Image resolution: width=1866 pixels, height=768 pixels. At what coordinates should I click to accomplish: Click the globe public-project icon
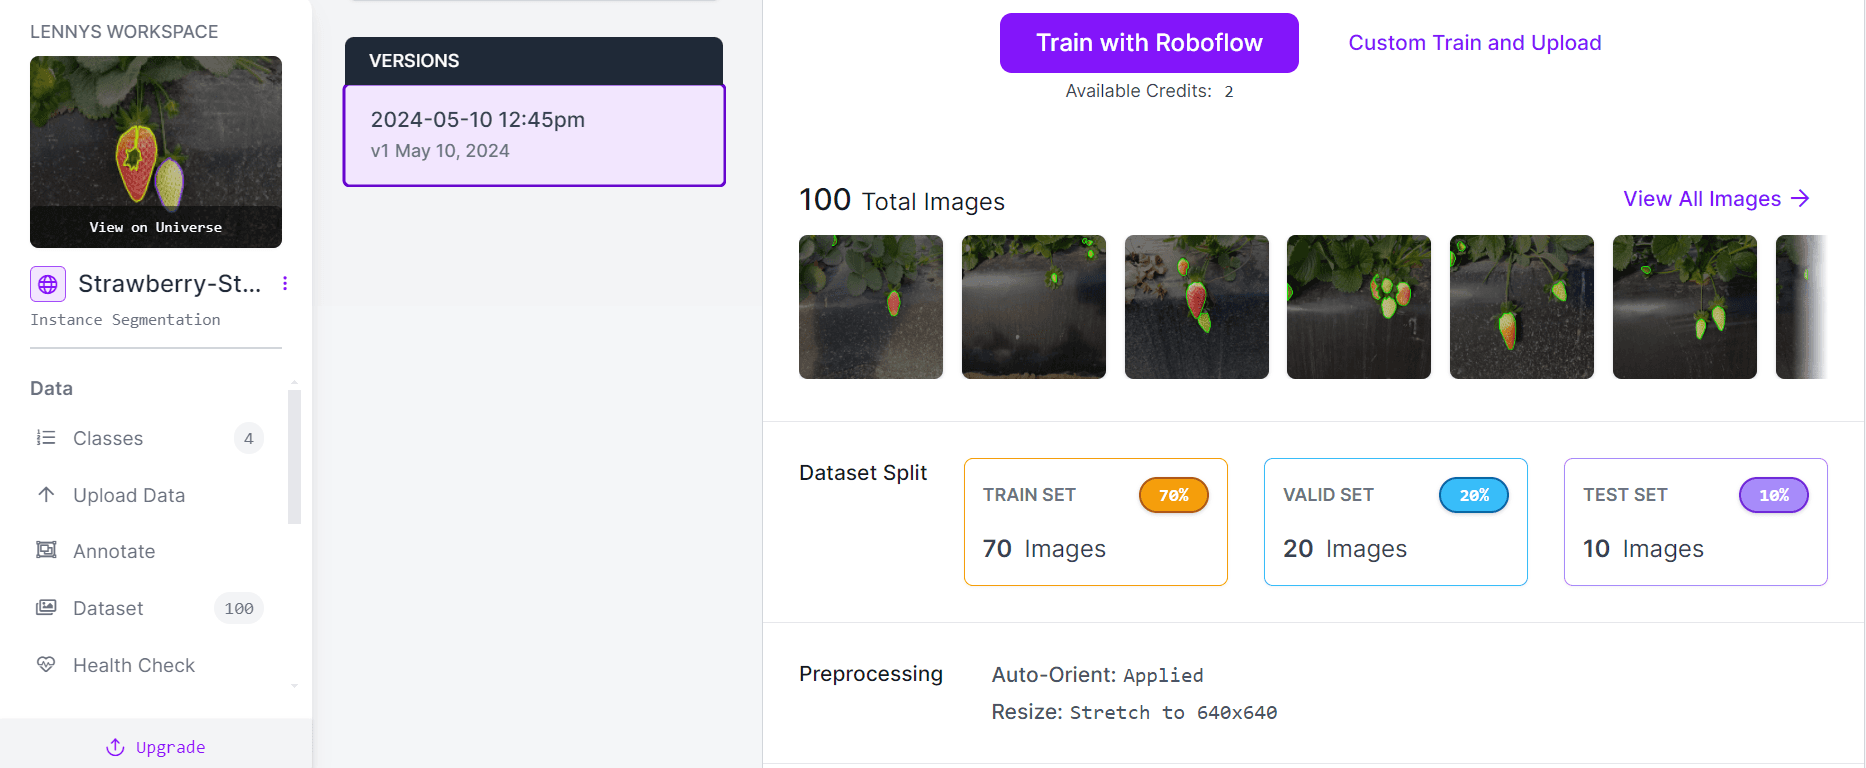click(x=48, y=284)
